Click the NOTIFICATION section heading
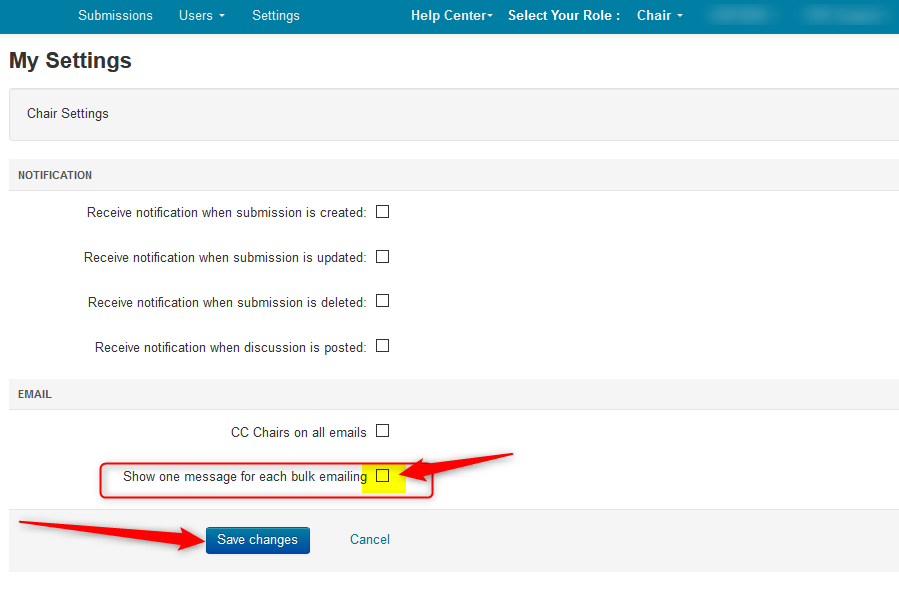 pos(55,175)
